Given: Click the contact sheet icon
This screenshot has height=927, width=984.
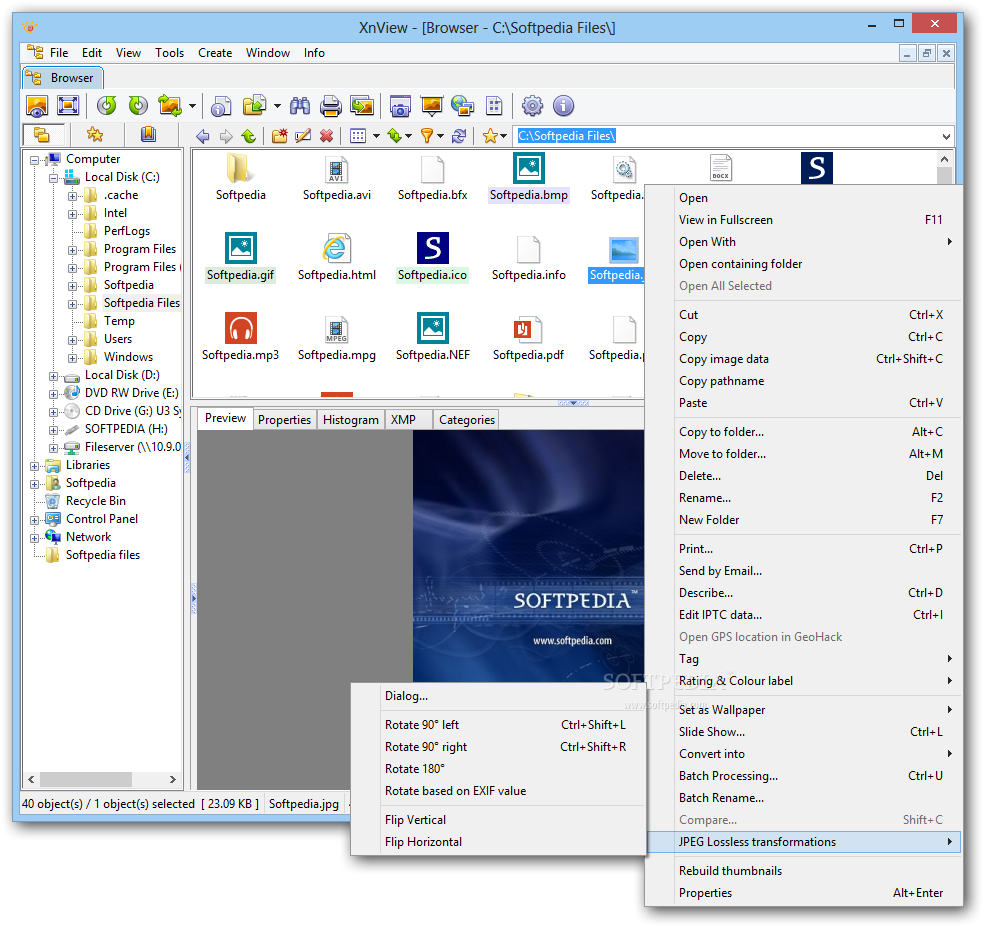Looking at the screenshot, I should [x=495, y=105].
